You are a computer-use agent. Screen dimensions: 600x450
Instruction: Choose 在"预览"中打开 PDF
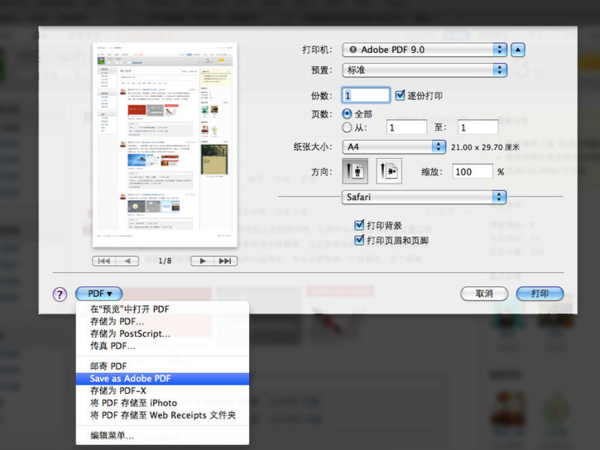click(162, 309)
